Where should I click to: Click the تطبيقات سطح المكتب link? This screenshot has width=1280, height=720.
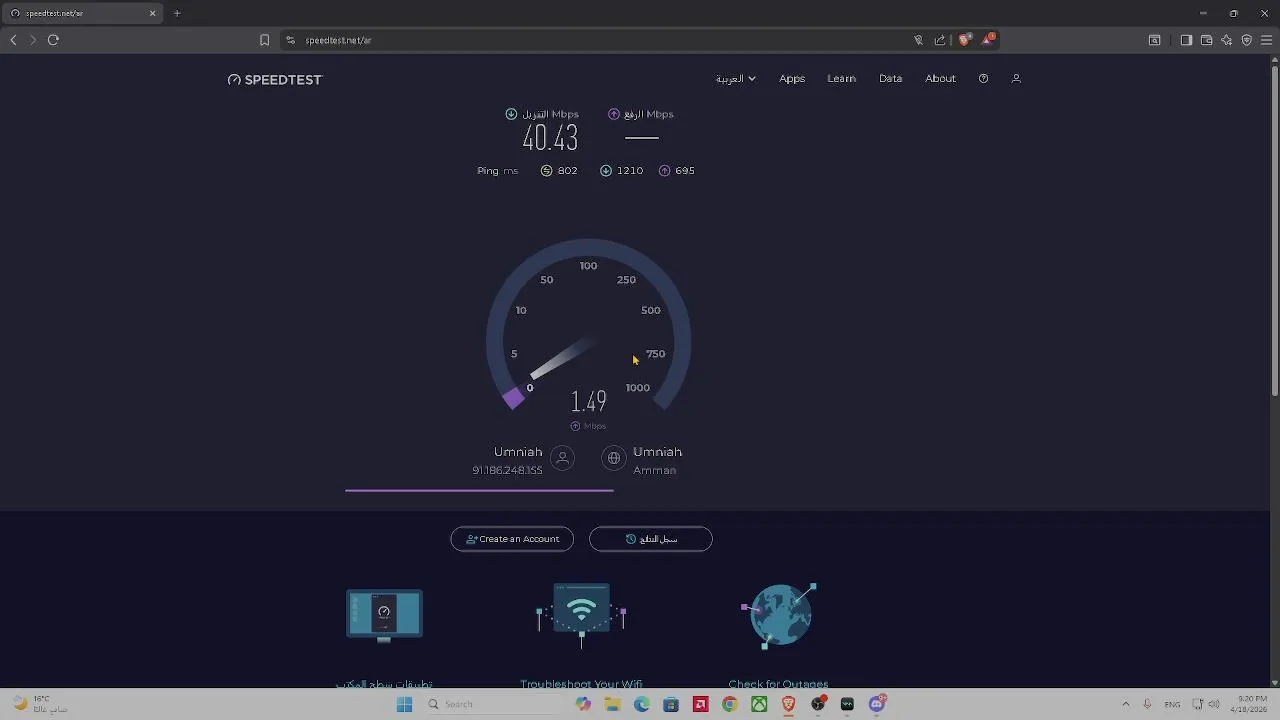click(x=384, y=684)
